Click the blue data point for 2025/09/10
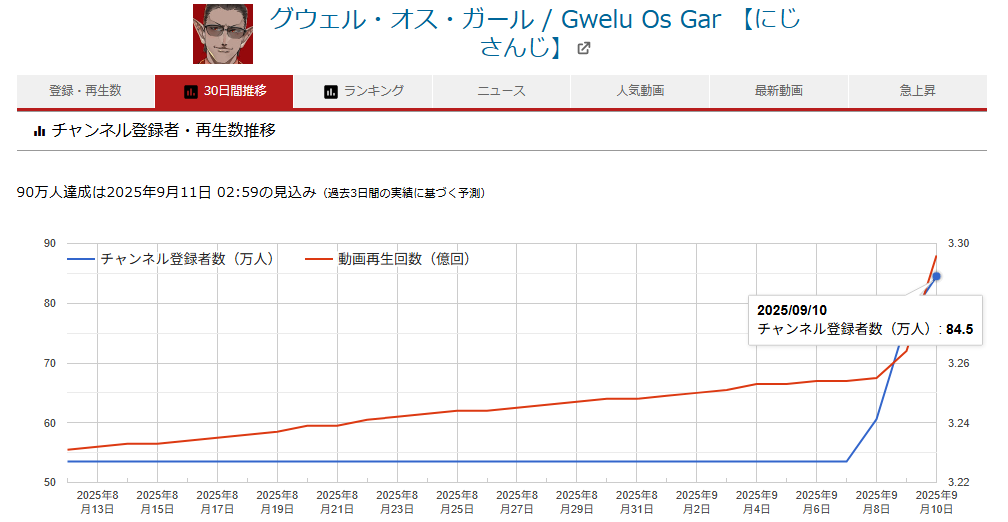This screenshot has height=522, width=1008. pyautogui.click(x=936, y=277)
